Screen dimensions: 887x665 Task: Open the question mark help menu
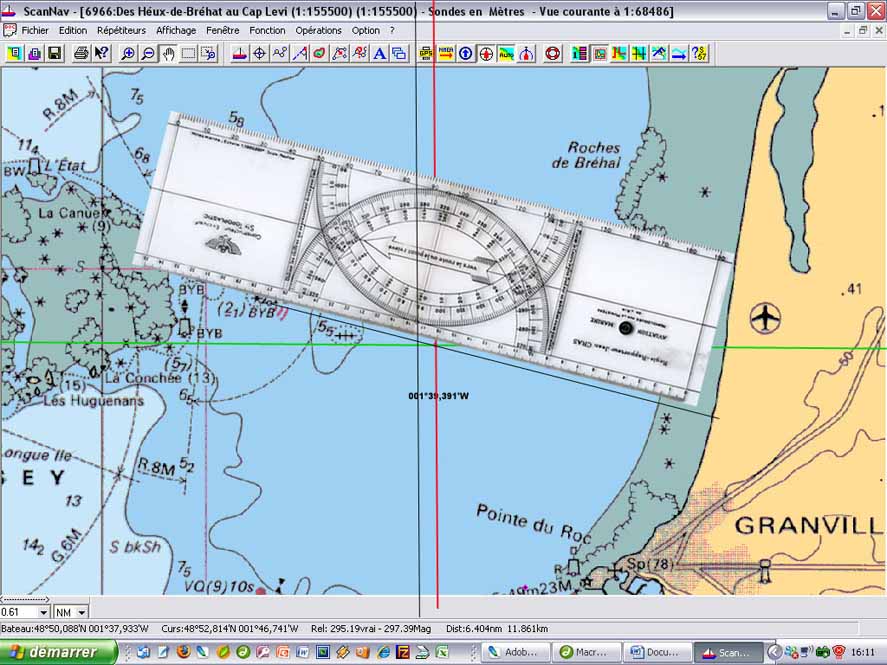click(392, 31)
